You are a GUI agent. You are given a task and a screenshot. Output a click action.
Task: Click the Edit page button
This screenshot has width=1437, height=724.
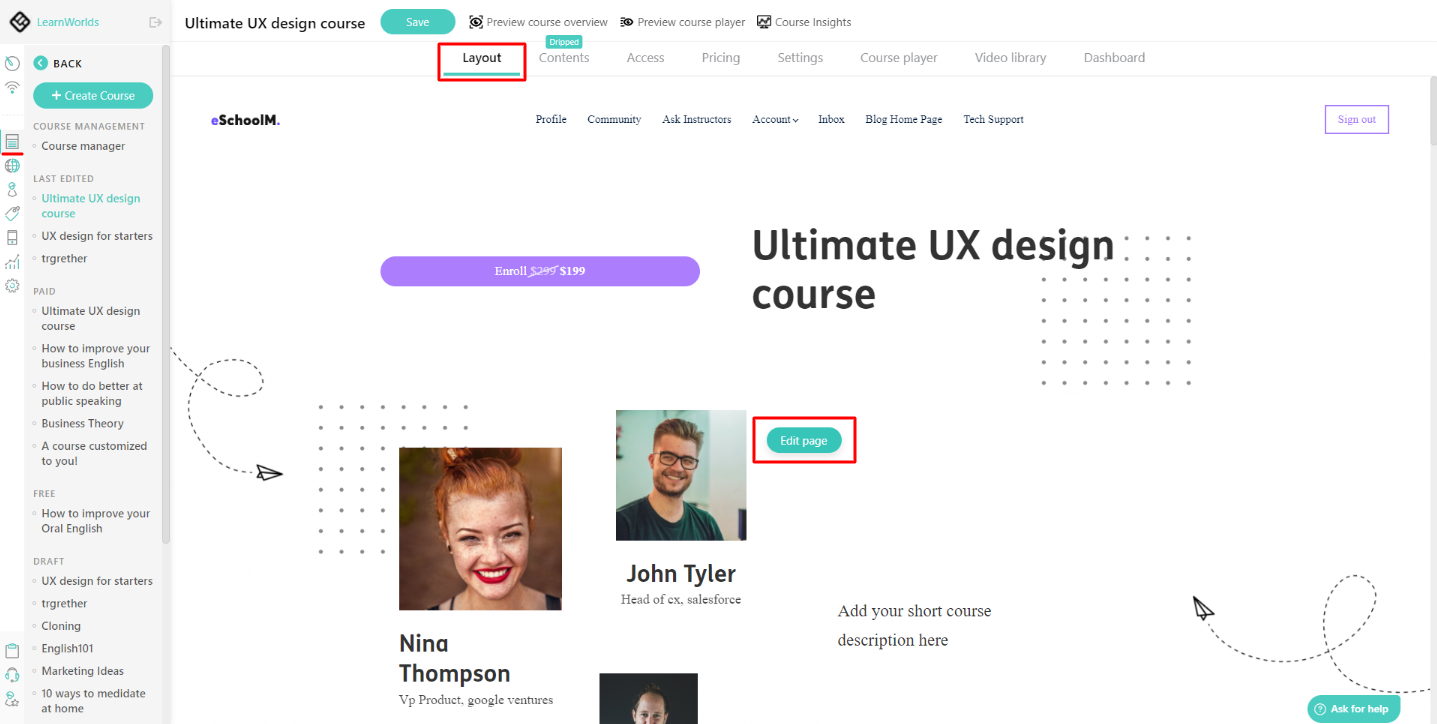(803, 440)
